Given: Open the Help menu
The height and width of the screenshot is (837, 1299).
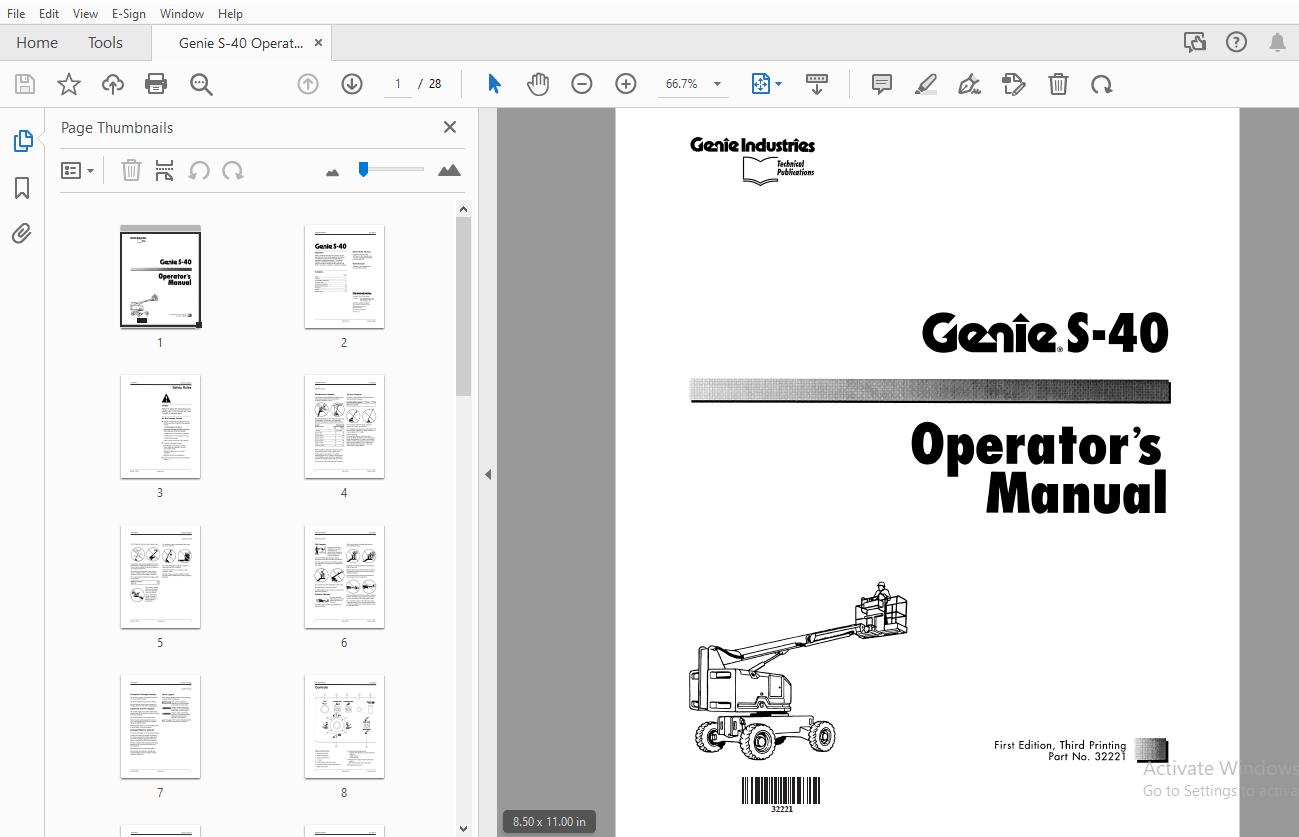Looking at the screenshot, I should pos(230,13).
